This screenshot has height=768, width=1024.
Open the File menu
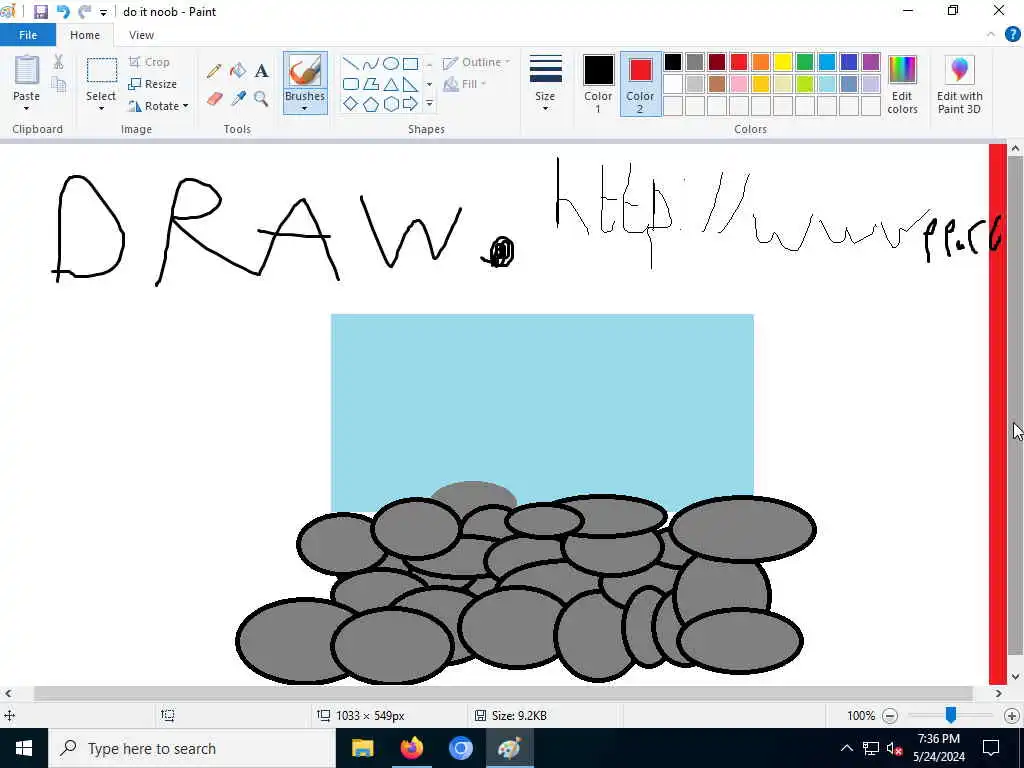[x=28, y=35]
